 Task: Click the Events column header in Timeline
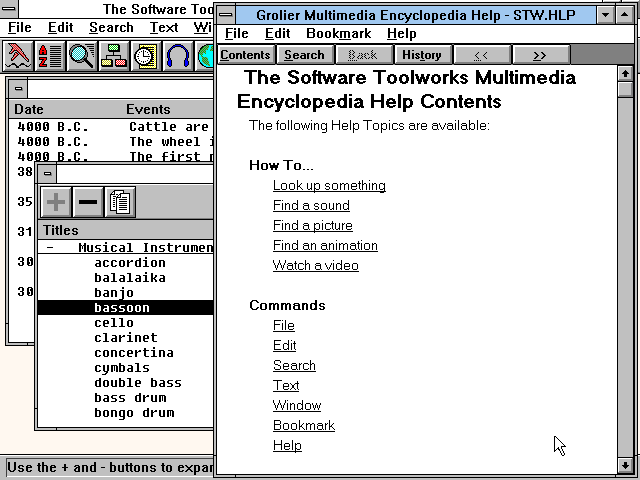148,109
